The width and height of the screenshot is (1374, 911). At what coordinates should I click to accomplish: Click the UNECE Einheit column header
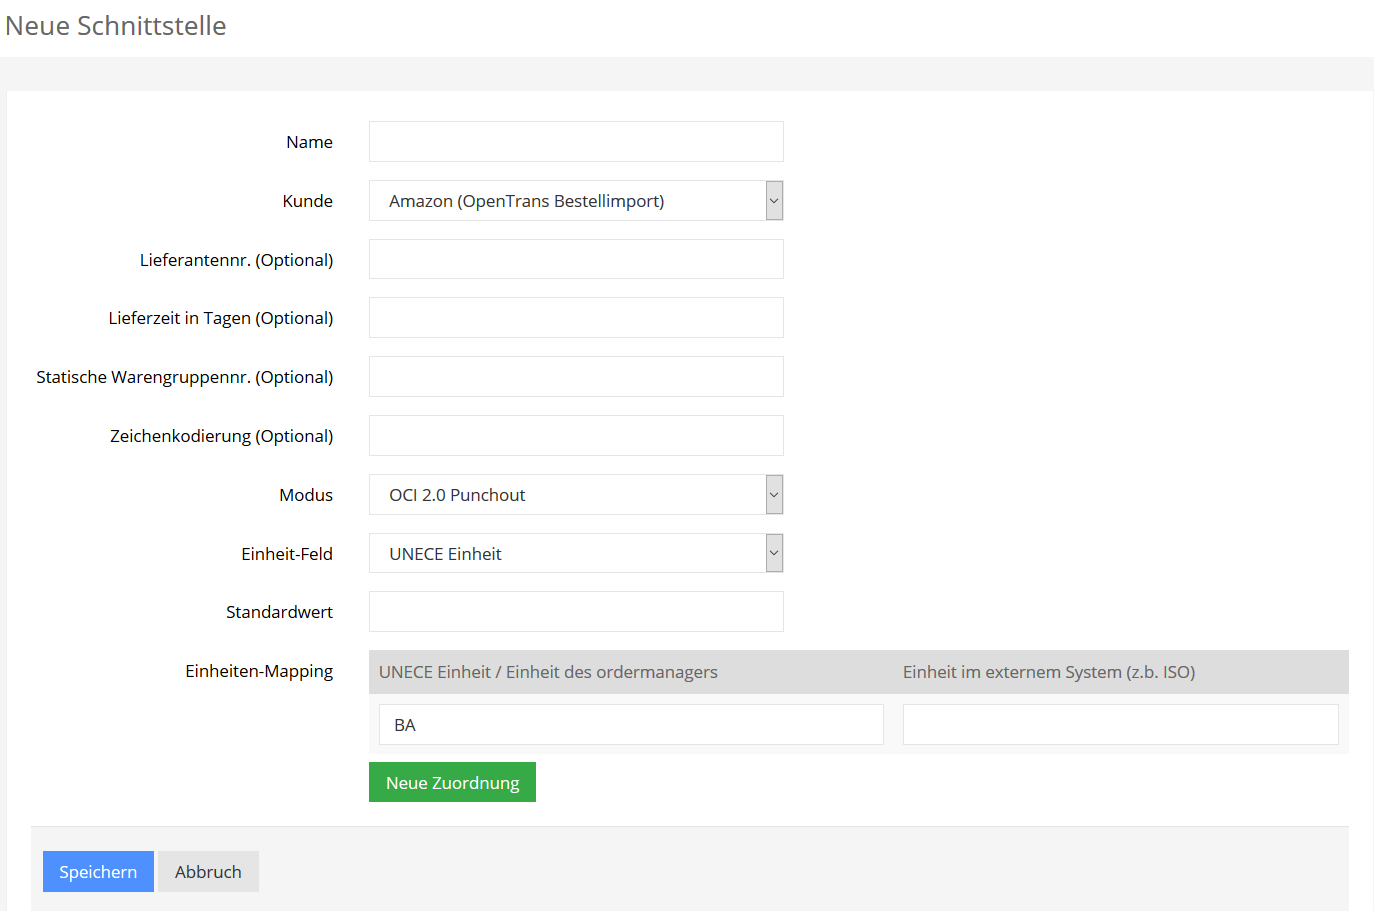tap(548, 672)
